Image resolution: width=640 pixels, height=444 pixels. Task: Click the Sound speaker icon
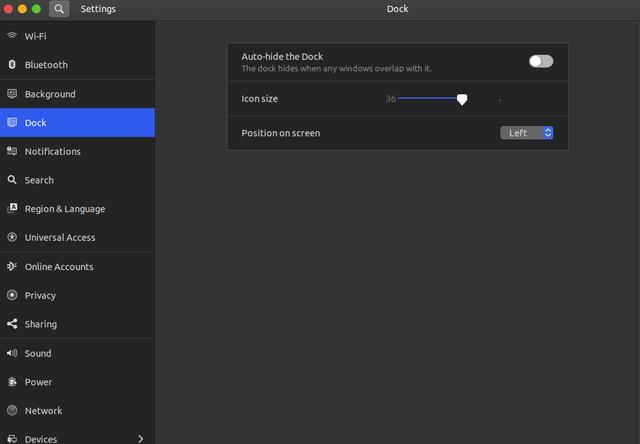click(x=12, y=353)
